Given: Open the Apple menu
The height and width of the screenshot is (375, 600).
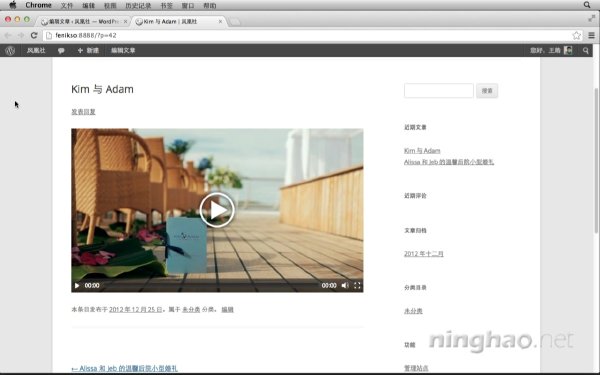Looking at the screenshot, I should [13, 5].
